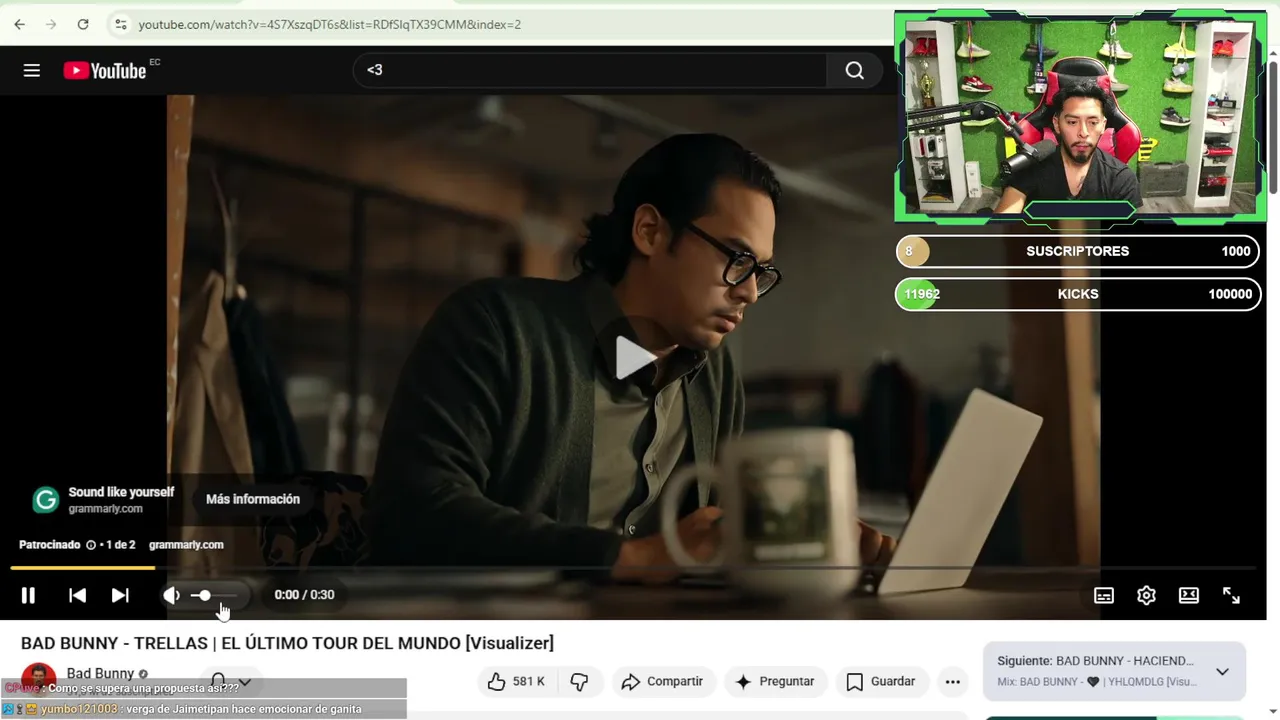Dislike the video

click(579, 681)
